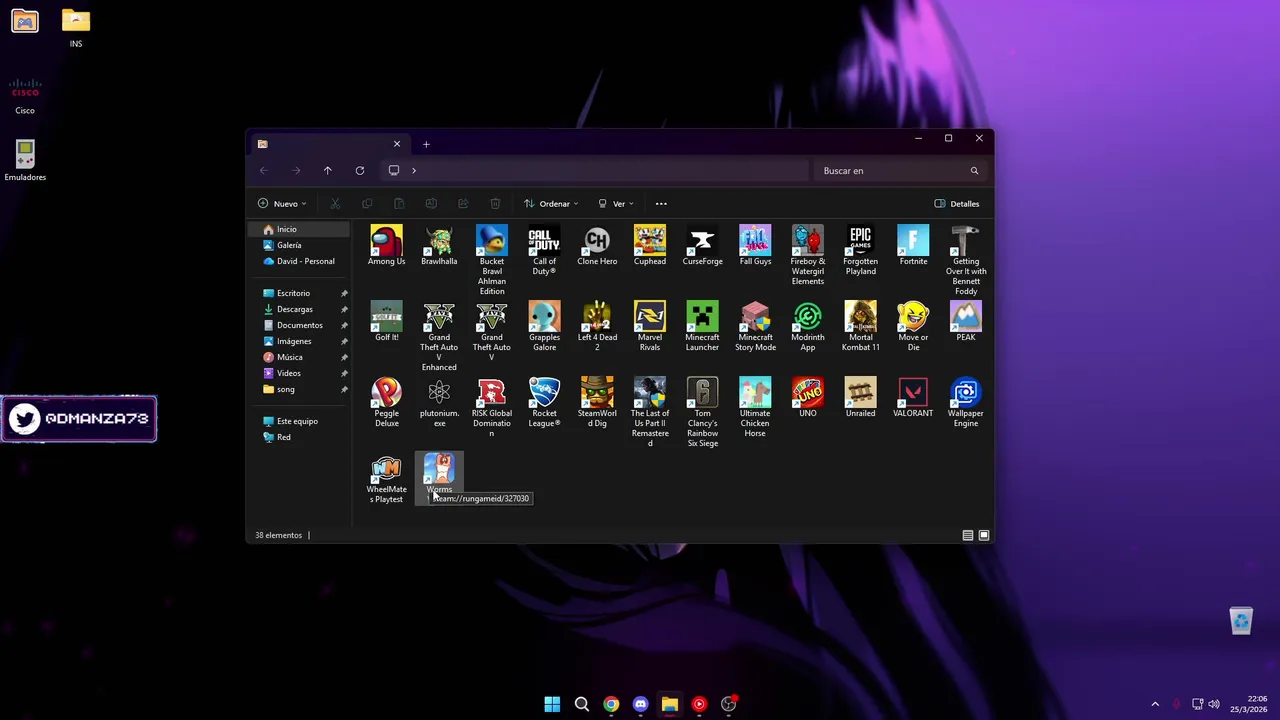
Task: Select the PEAK game shortcut
Action: (x=966, y=322)
